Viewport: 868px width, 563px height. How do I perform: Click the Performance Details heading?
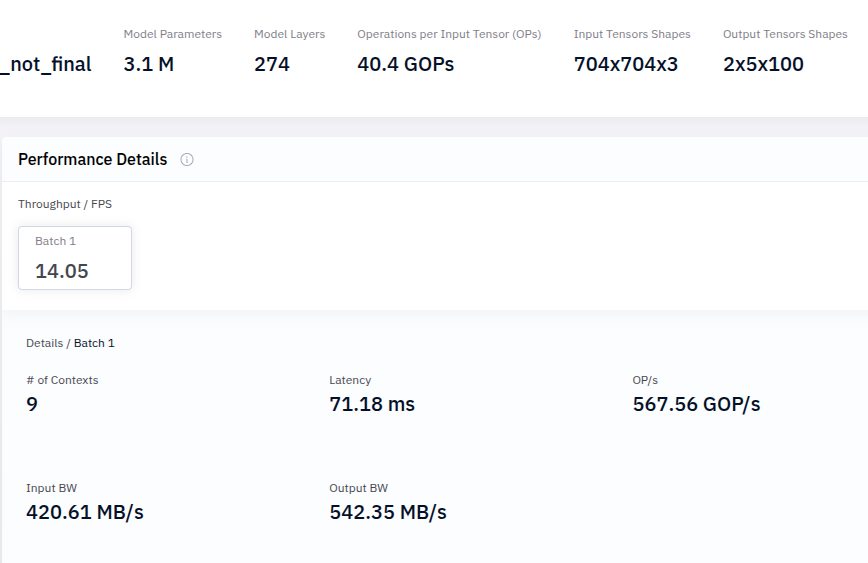[x=93, y=160]
